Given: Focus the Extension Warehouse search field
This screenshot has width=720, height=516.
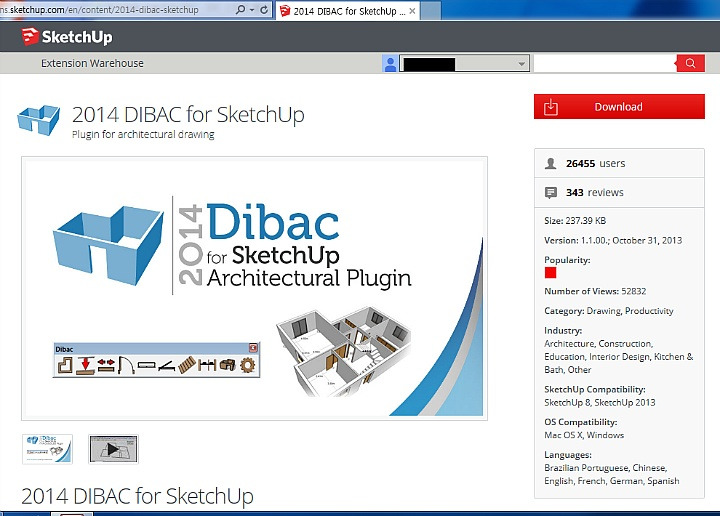Looking at the screenshot, I should pyautogui.click(x=605, y=63).
